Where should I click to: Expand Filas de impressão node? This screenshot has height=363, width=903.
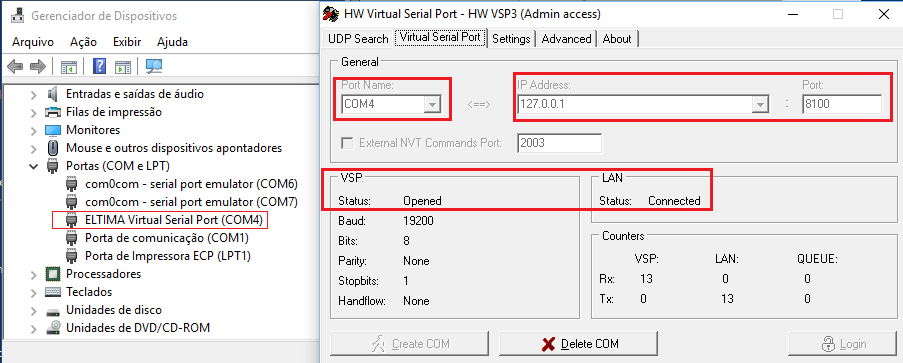pos(33,112)
